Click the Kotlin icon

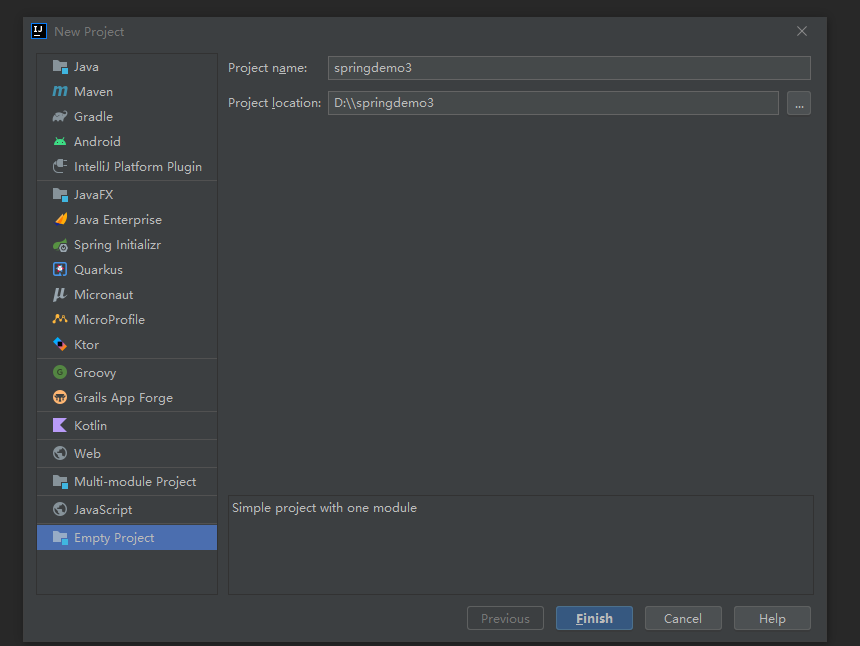60,426
